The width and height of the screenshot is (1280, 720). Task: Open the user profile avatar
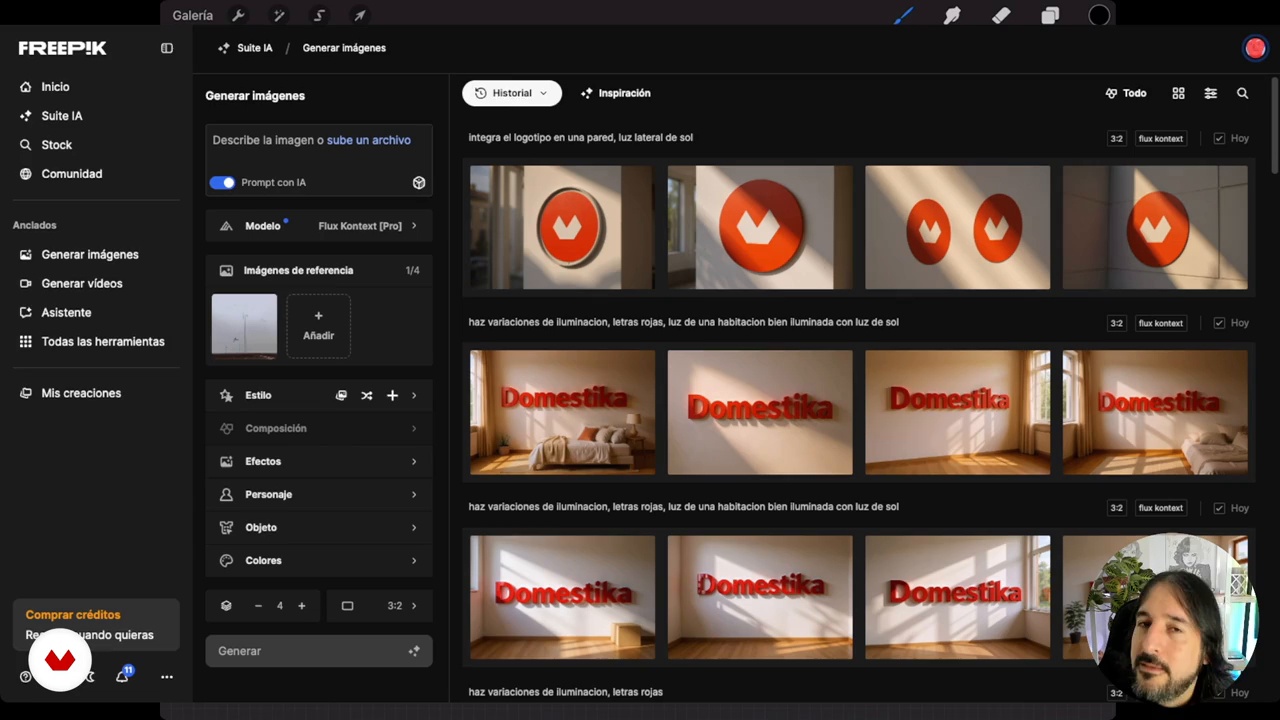1254,48
